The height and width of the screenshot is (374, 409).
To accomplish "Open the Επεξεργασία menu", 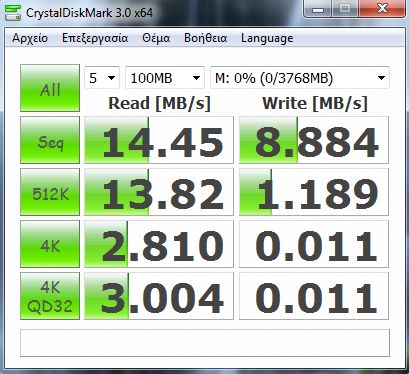I will coord(95,38).
